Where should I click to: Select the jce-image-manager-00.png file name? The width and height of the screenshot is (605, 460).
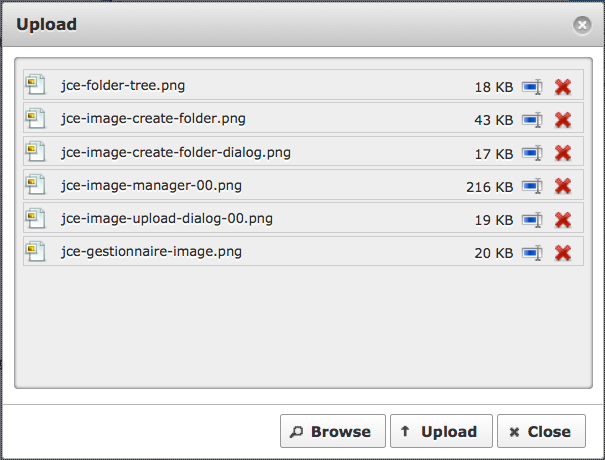(x=151, y=186)
